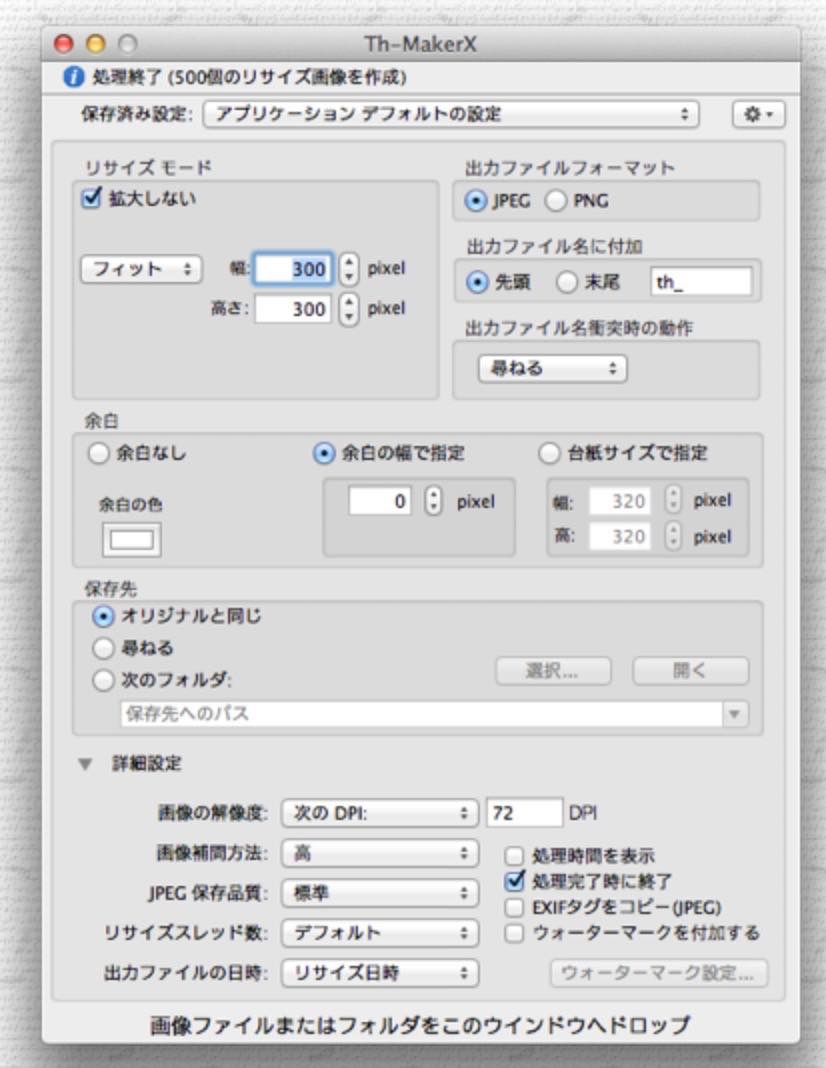Viewport: 826px width, 1068px height.
Task: Open the 出力ファイル名衝突時の動作 尋ねる dropdown
Action: click(x=552, y=368)
